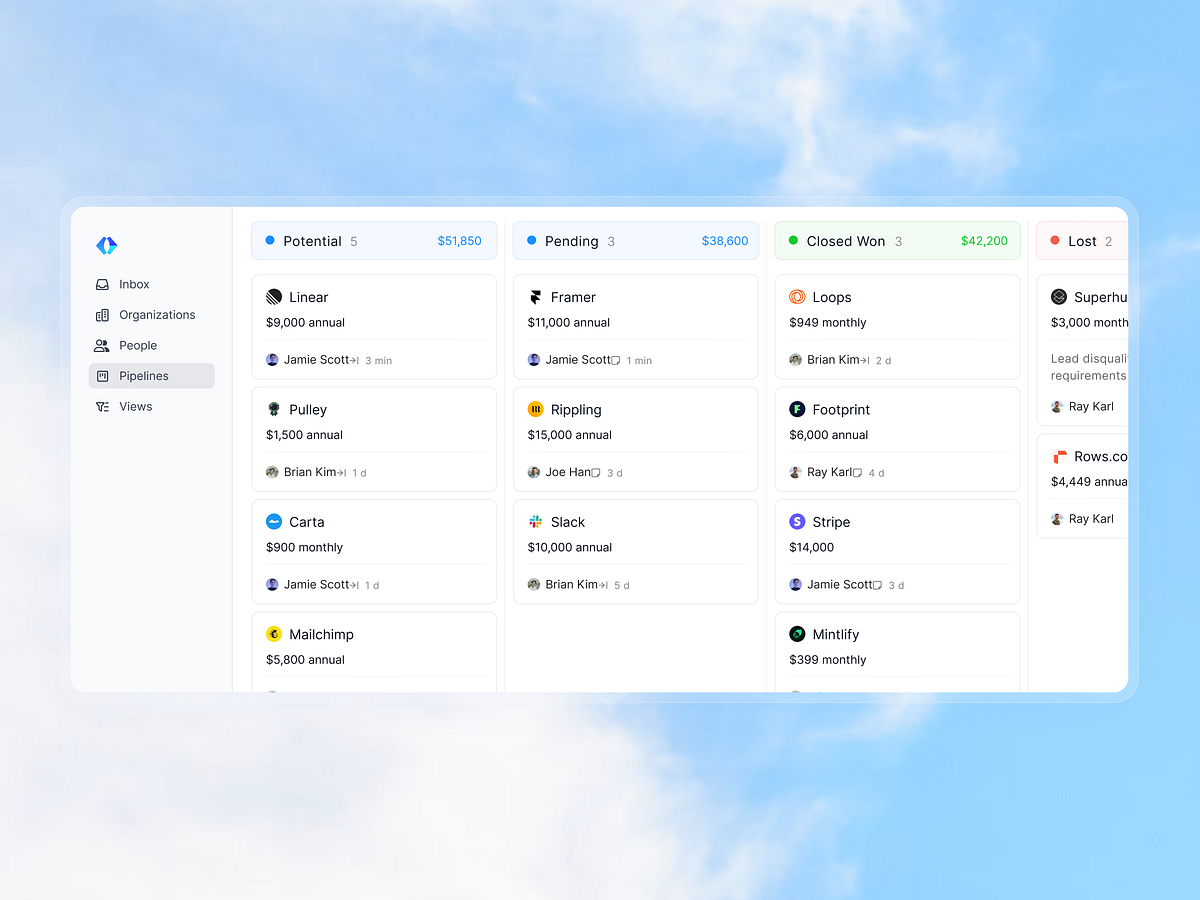The image size is (1200, 900).
Task: Click the Closed Won column header
Action: tap(898, 241)
